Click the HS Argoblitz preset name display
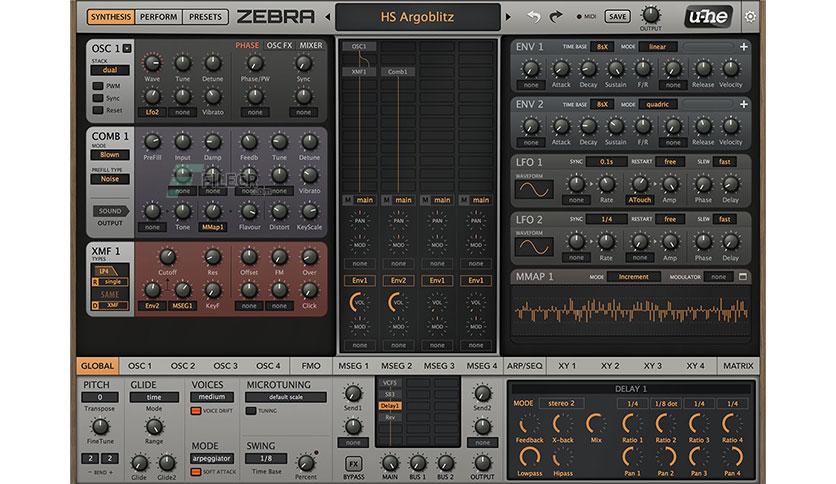This screenshot has height=484, width=836. (x=417, y=17)
